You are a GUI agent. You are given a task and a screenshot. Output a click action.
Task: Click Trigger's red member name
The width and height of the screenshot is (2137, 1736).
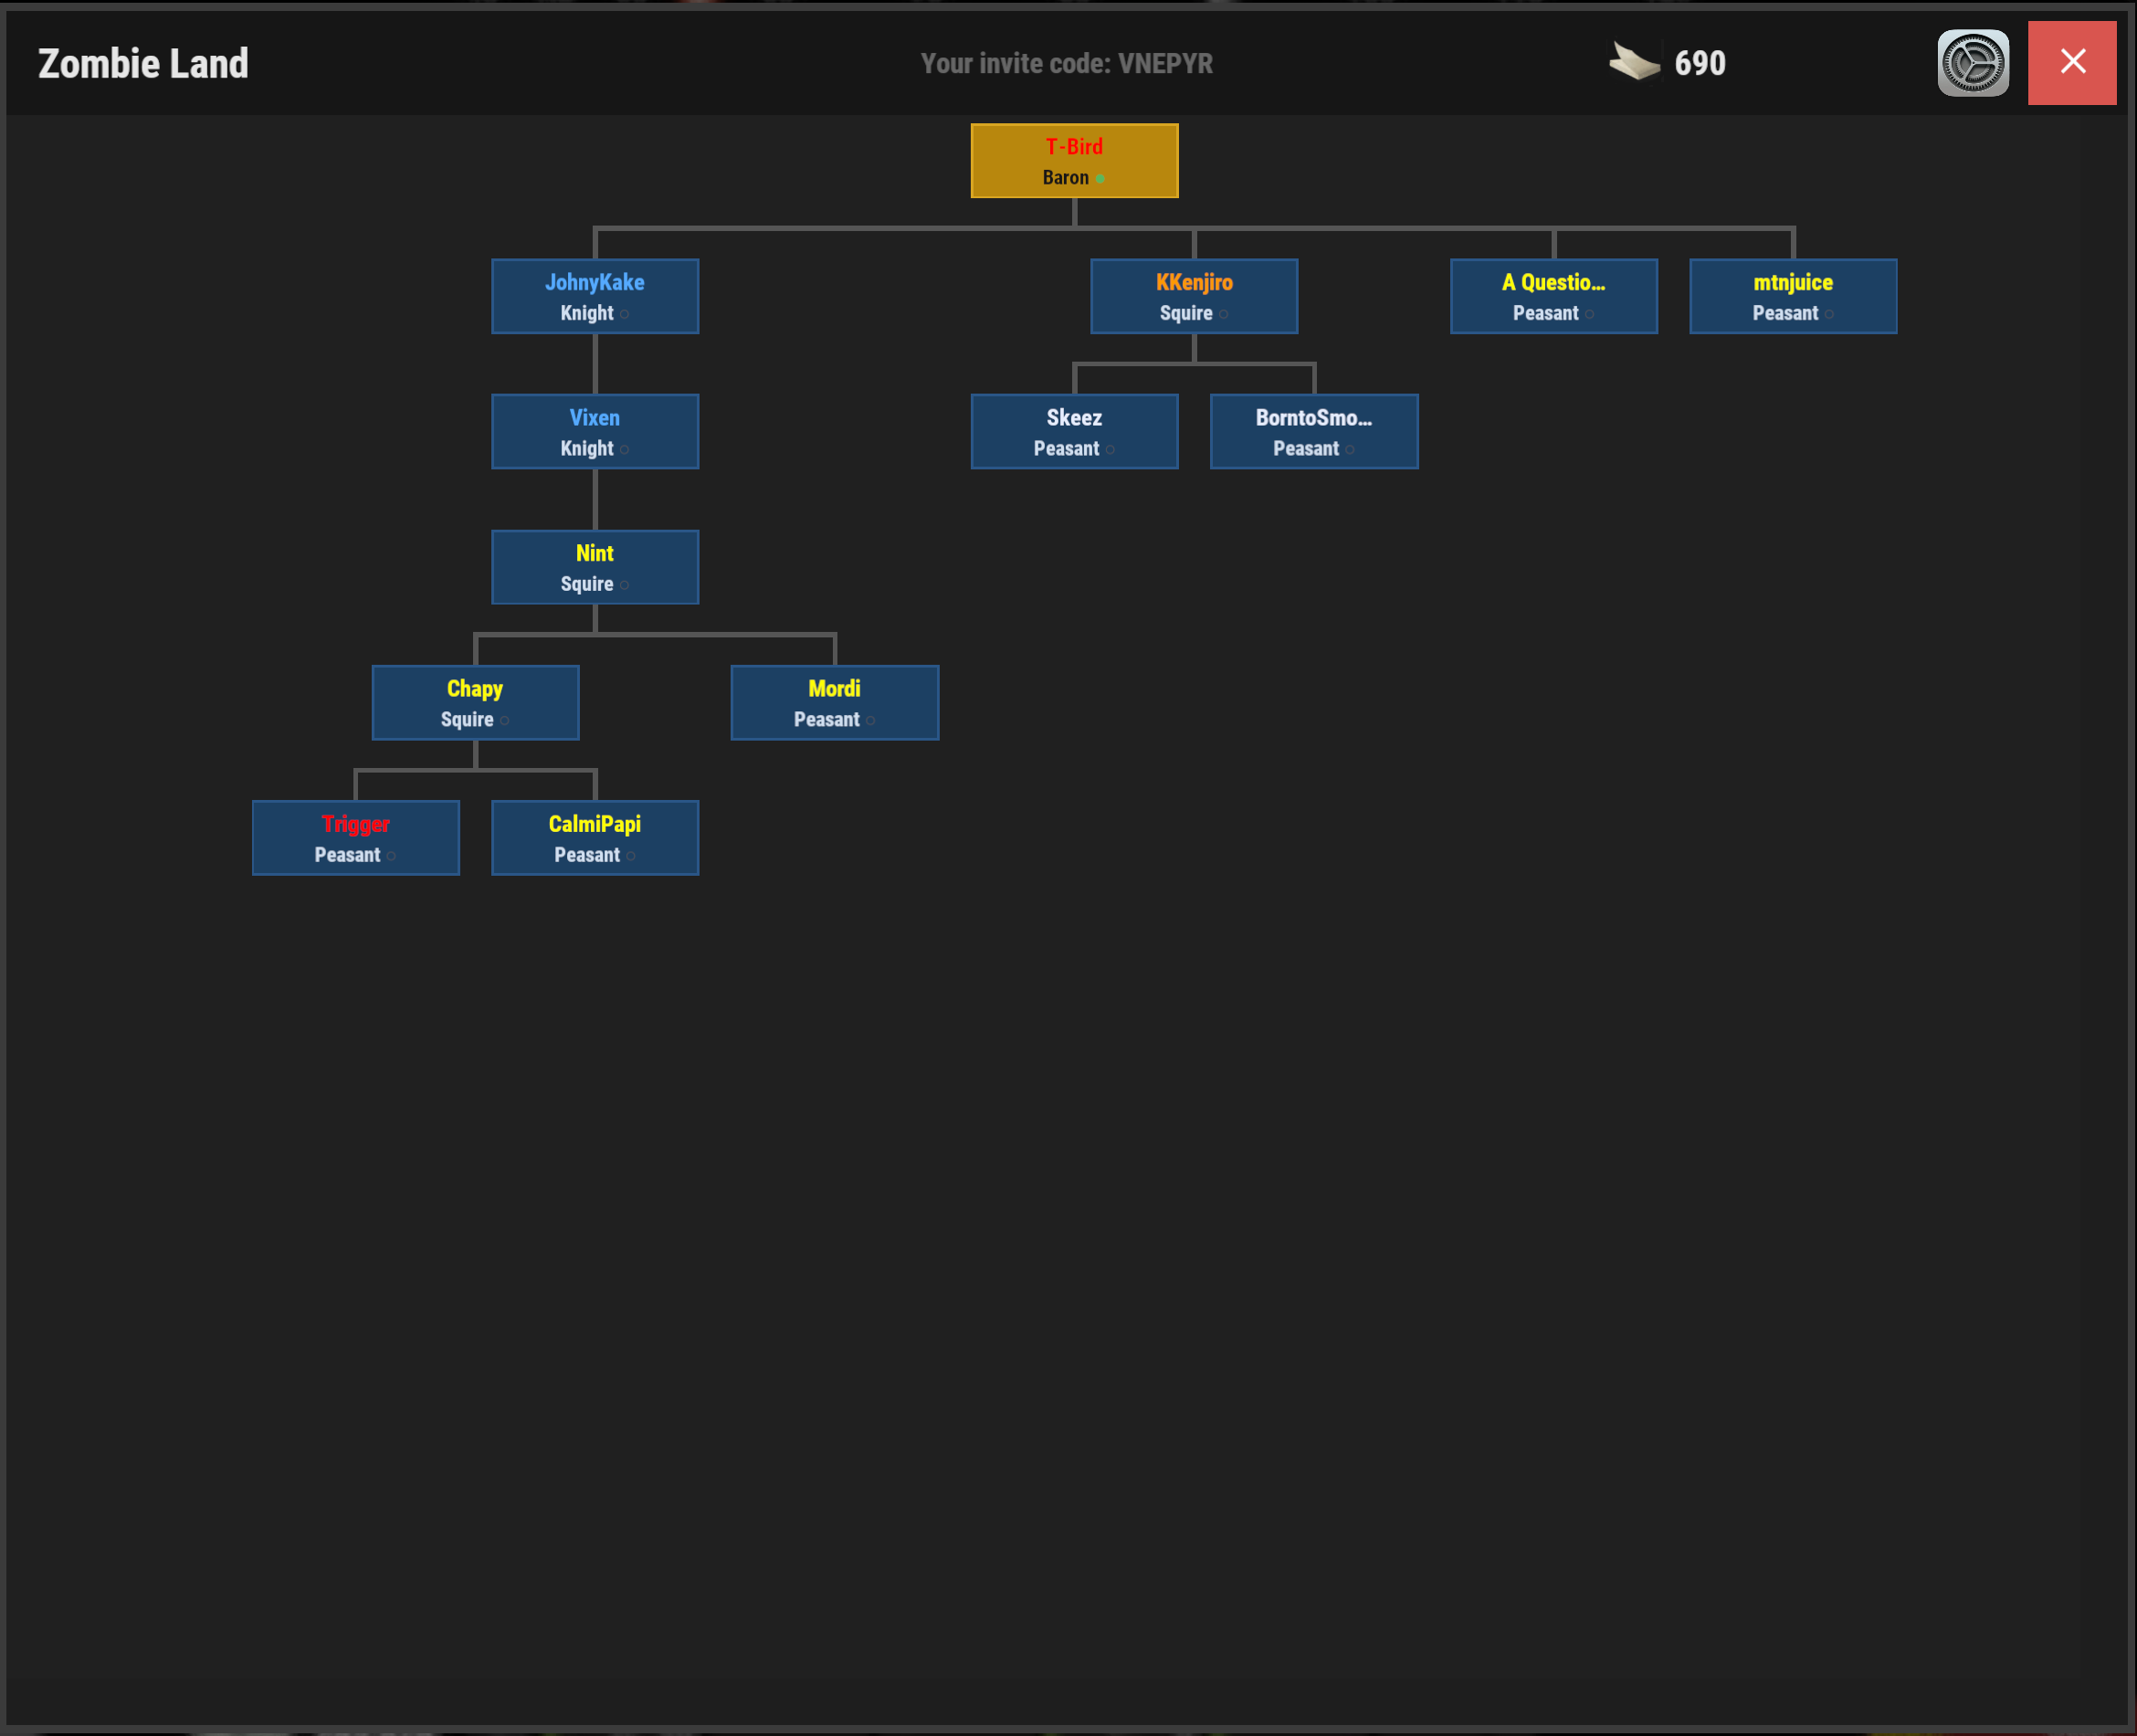tap(355, 823)
